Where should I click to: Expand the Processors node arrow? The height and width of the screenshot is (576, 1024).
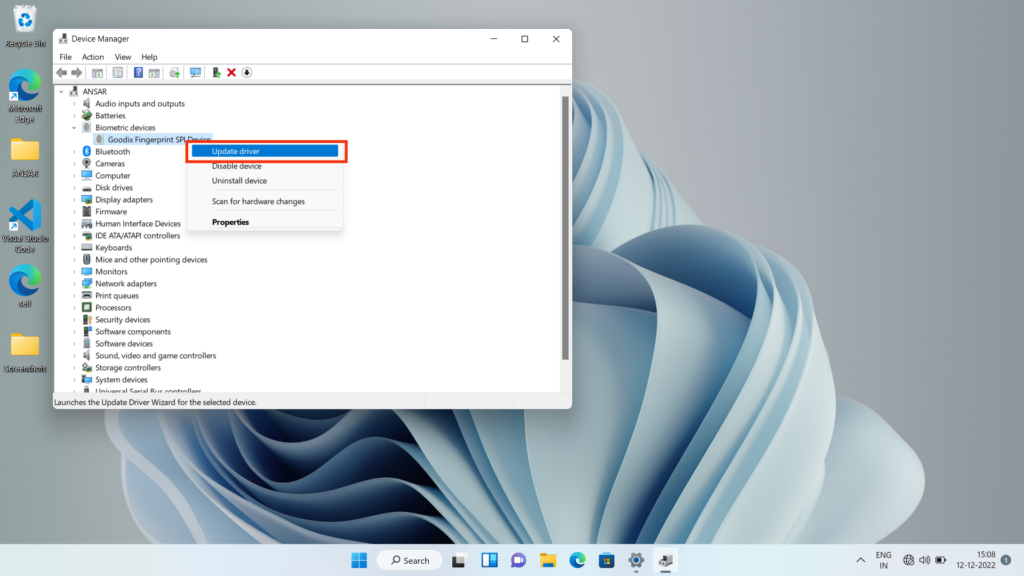point(74,308)
